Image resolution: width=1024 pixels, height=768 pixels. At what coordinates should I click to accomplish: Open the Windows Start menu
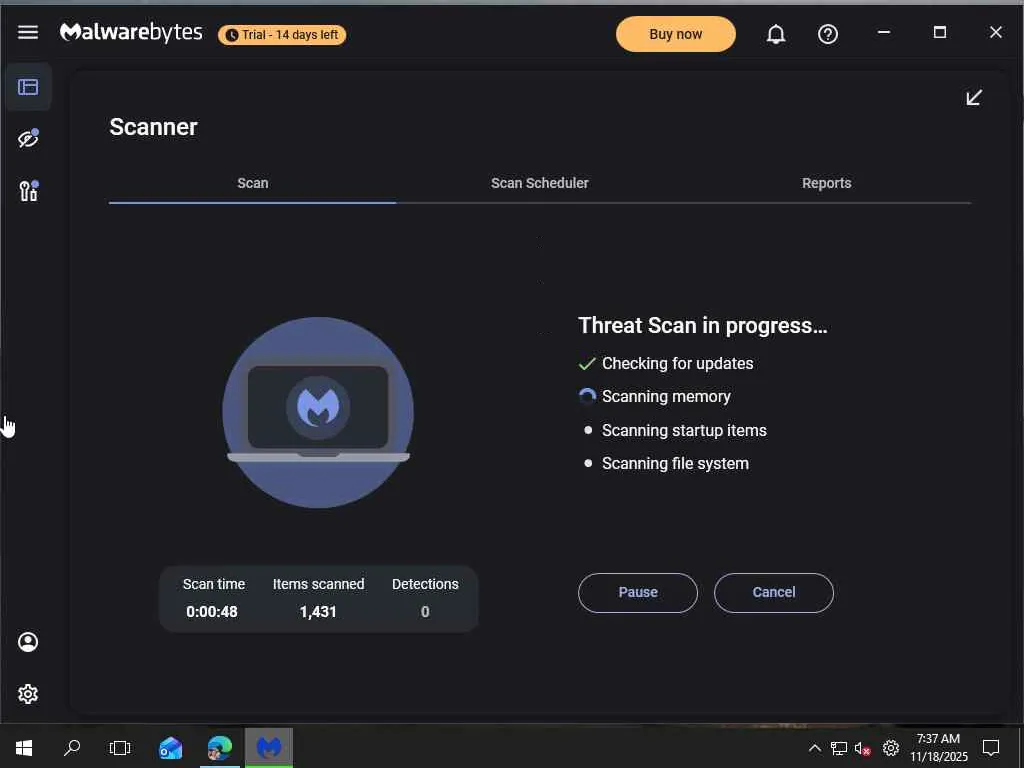[x=24, y=748]
